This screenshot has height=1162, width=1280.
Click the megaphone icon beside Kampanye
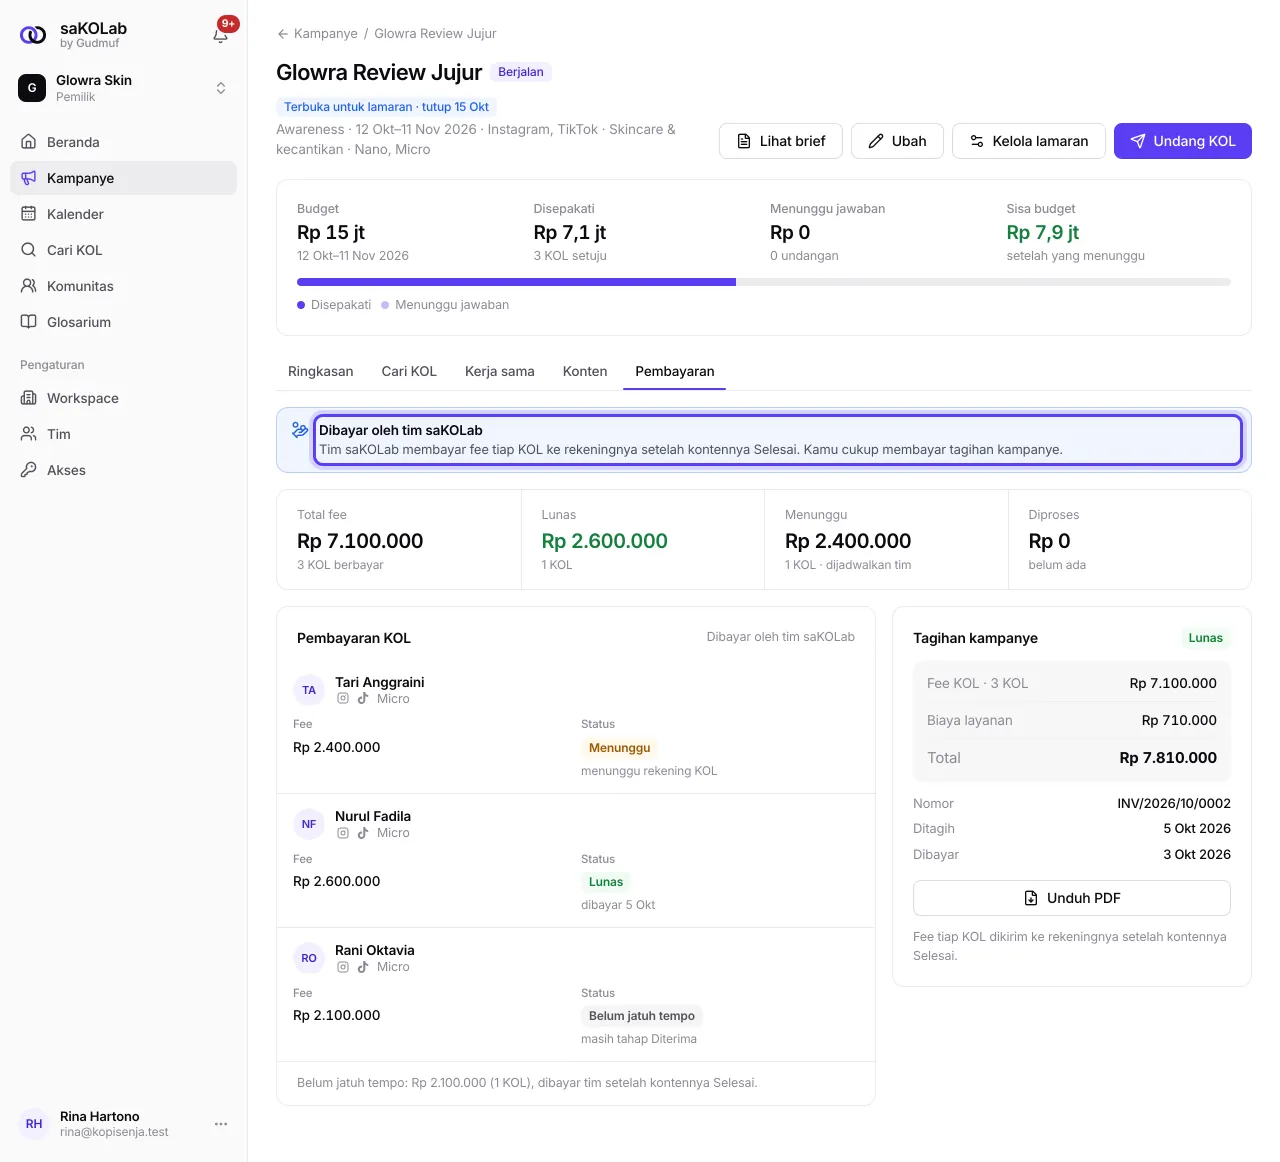29,178
